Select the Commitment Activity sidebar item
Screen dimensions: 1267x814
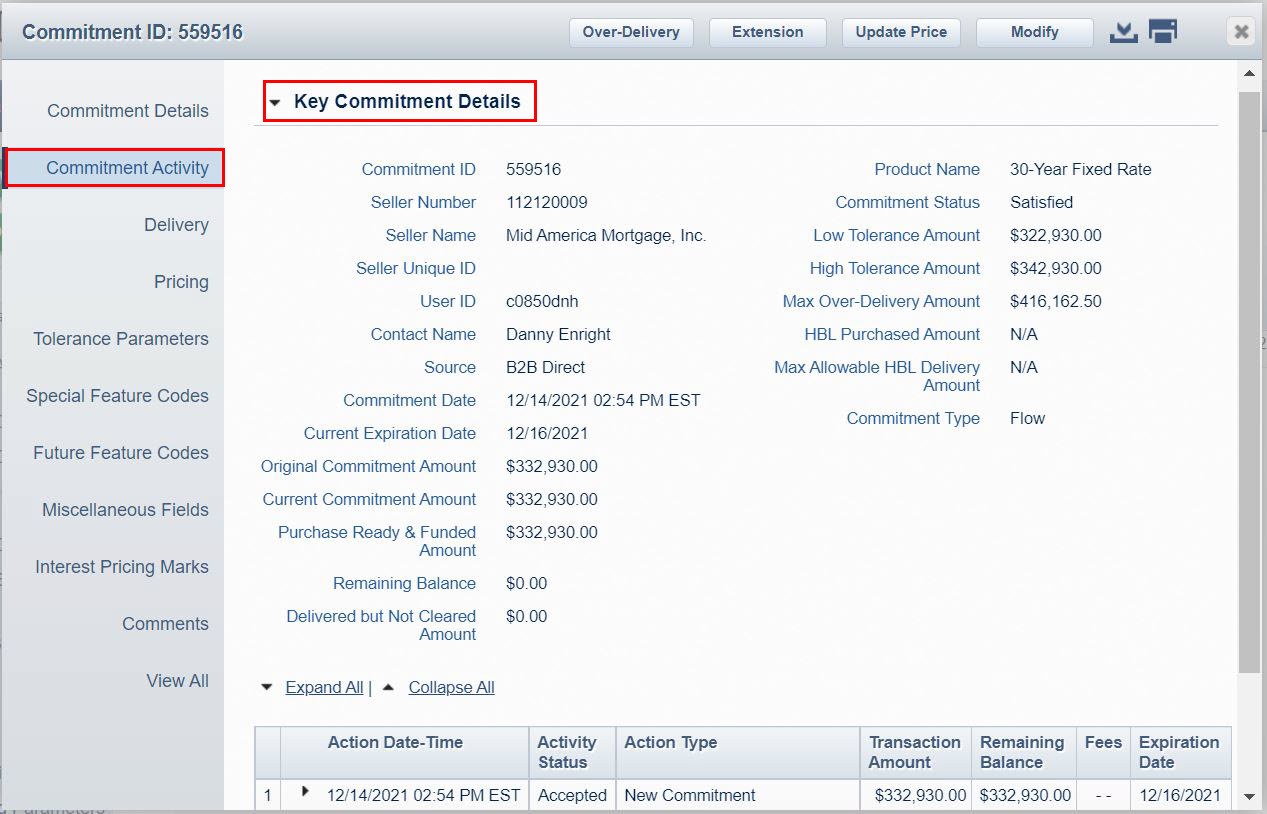coord(127,168)
